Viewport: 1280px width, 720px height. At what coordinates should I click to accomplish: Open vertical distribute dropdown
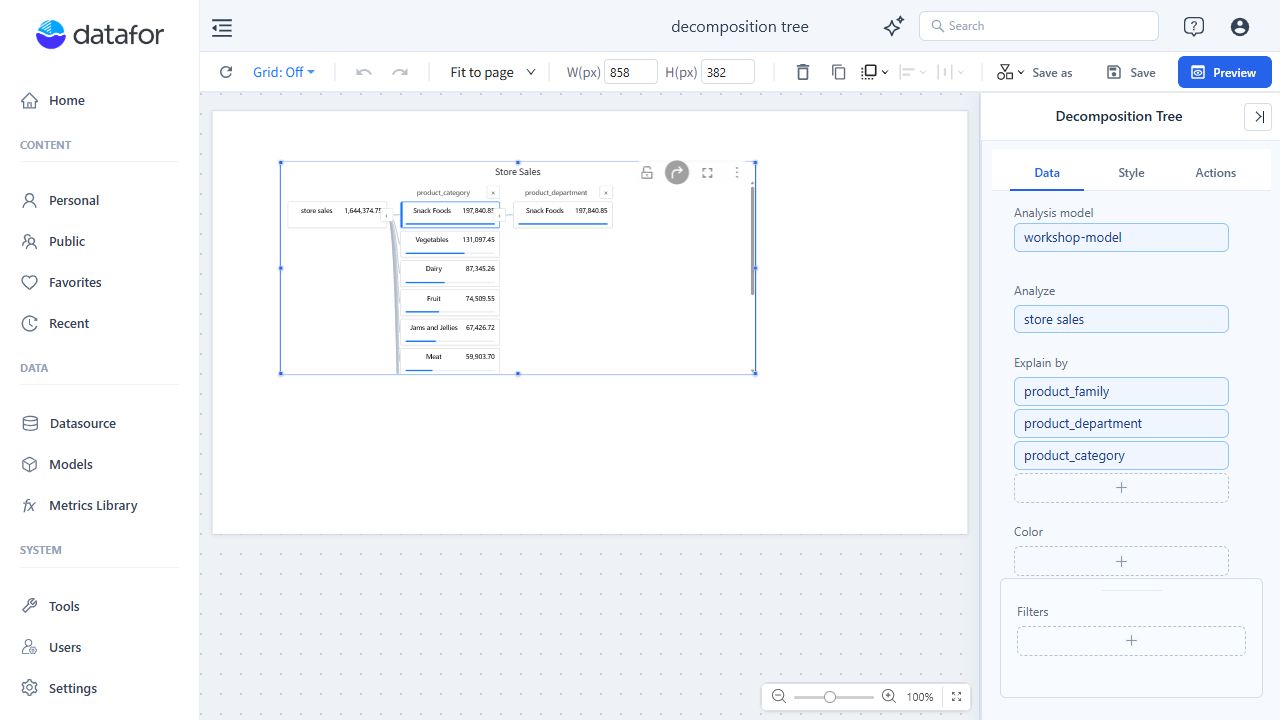[950, 72]
